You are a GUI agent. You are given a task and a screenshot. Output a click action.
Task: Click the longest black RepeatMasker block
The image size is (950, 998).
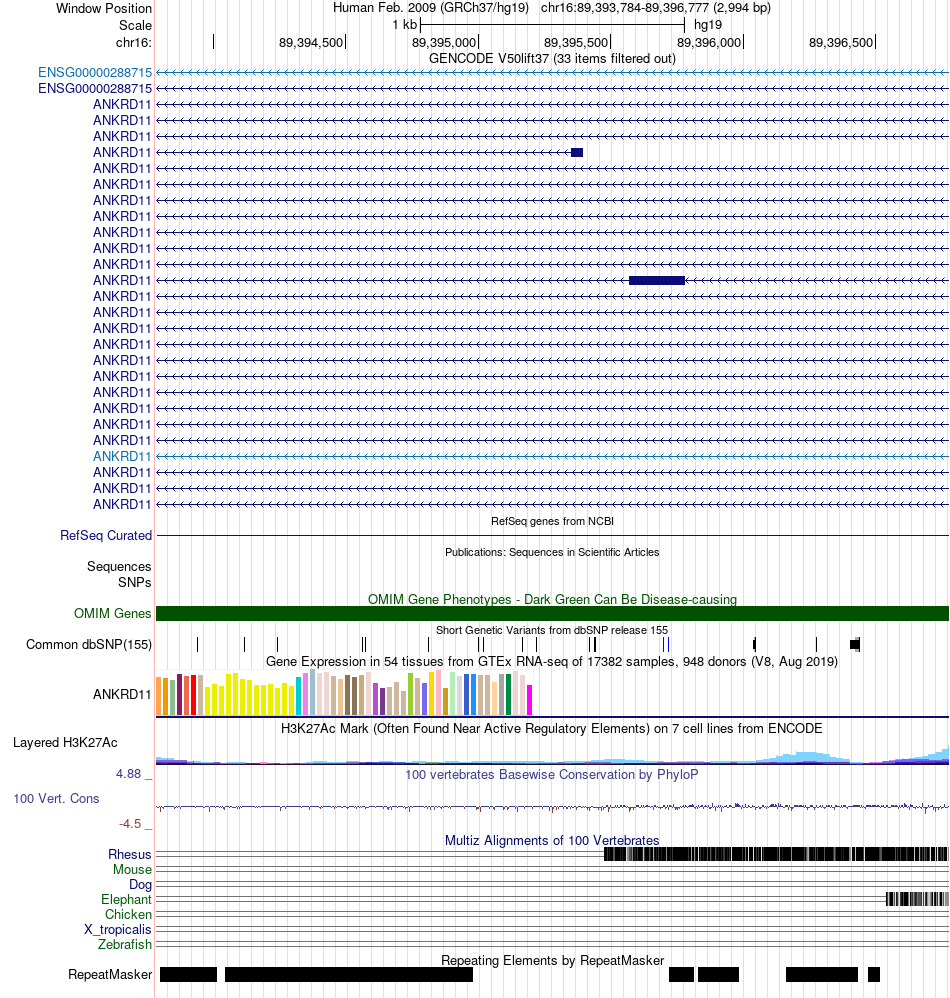[349, 974]
